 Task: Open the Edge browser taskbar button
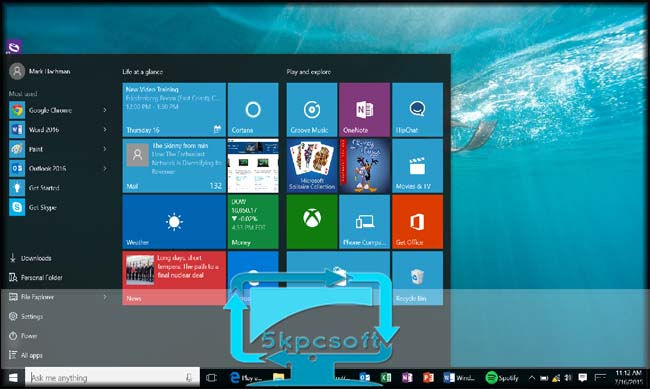point(245,377)
